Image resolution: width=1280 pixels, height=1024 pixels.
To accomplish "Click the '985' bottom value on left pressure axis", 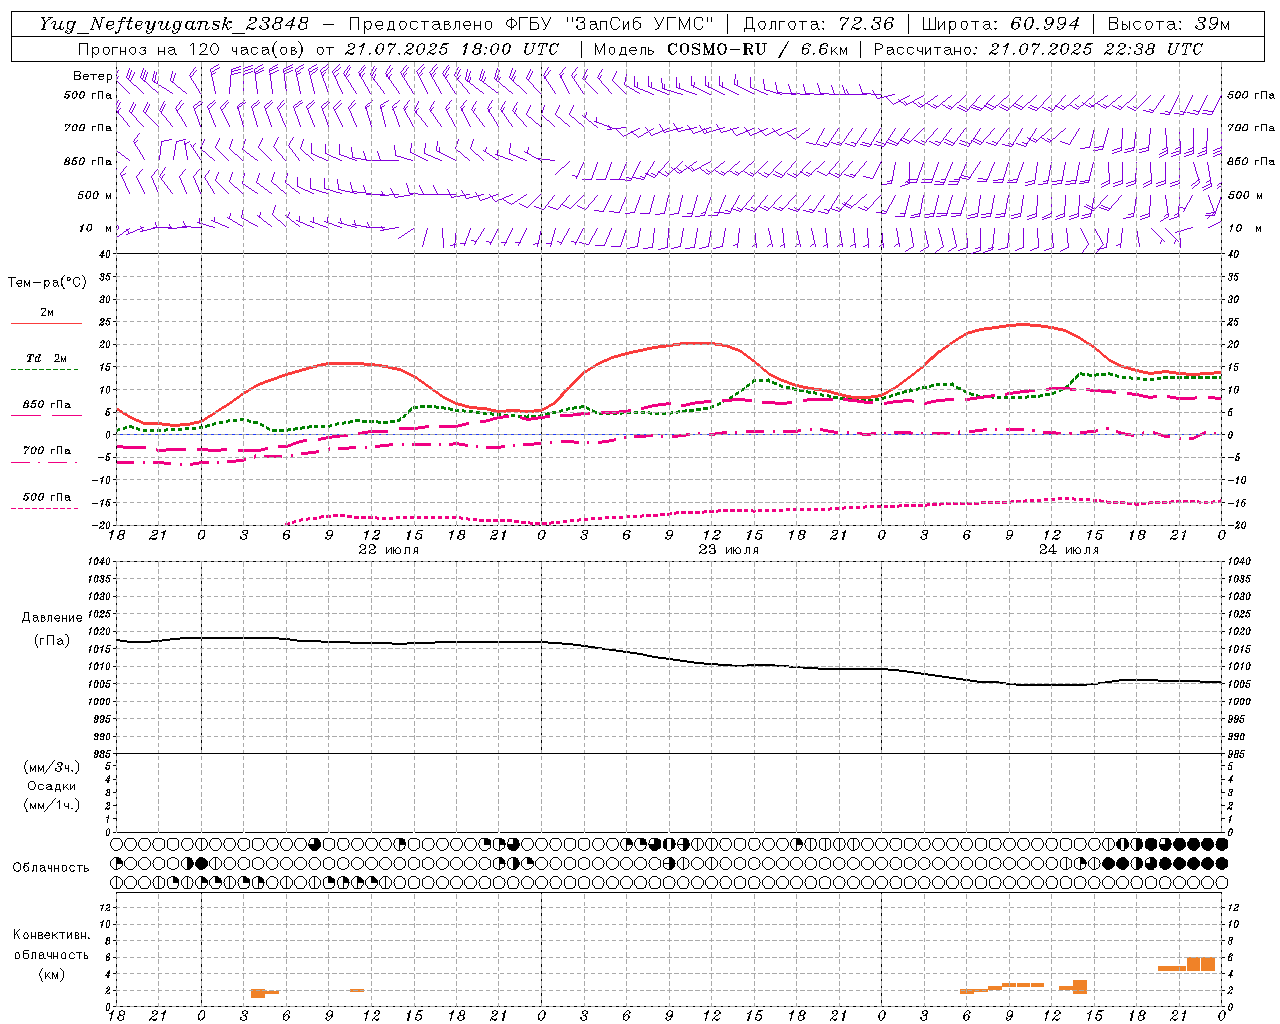I will pos(103,754).
